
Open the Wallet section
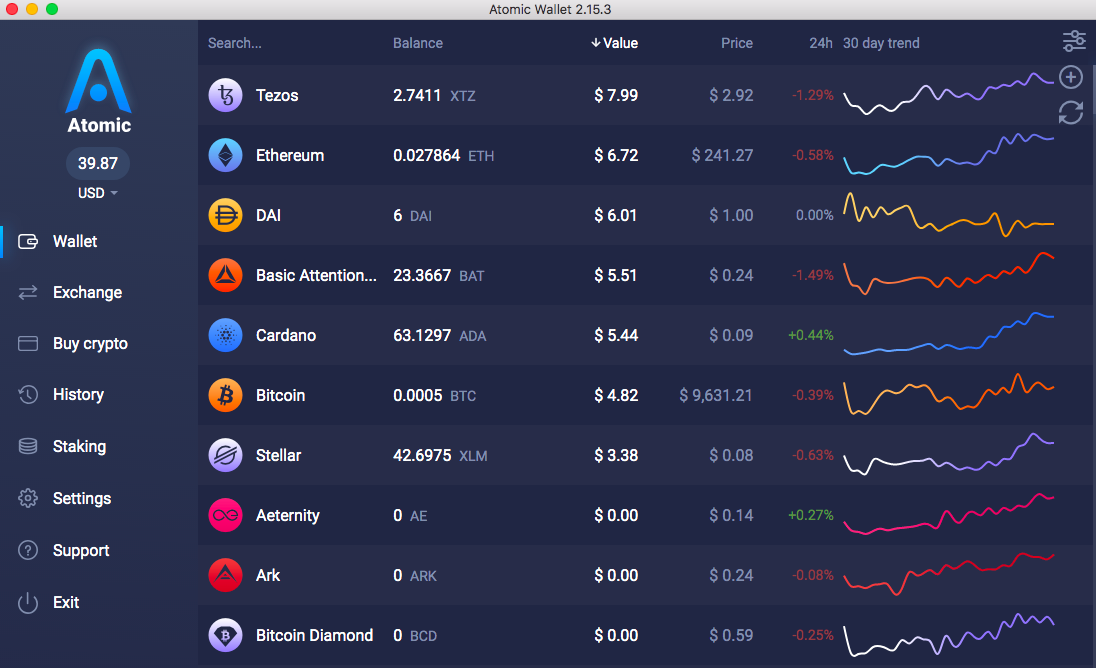point(75,242)
